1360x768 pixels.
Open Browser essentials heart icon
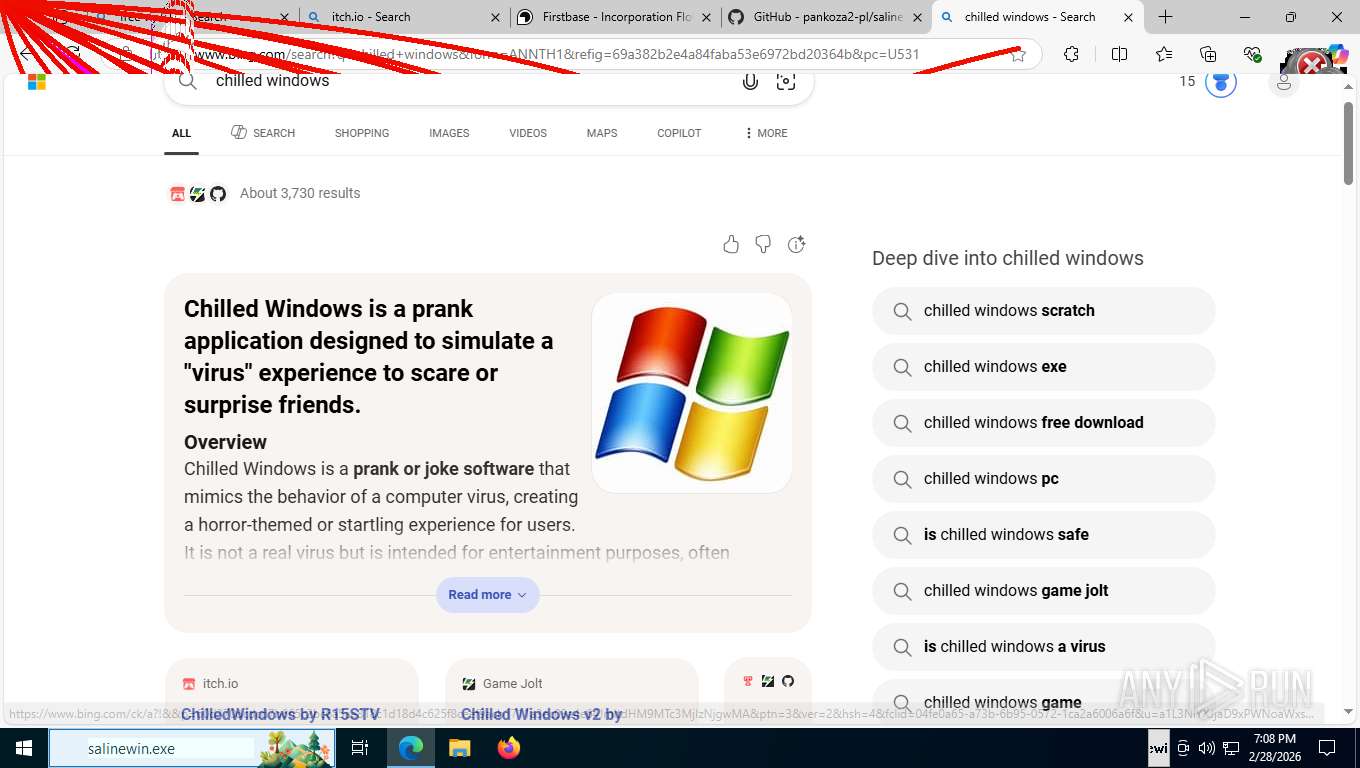[x=1252, y=55]
